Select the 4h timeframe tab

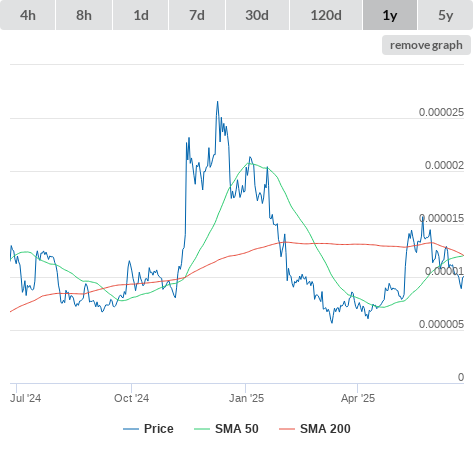coord(28,15)
